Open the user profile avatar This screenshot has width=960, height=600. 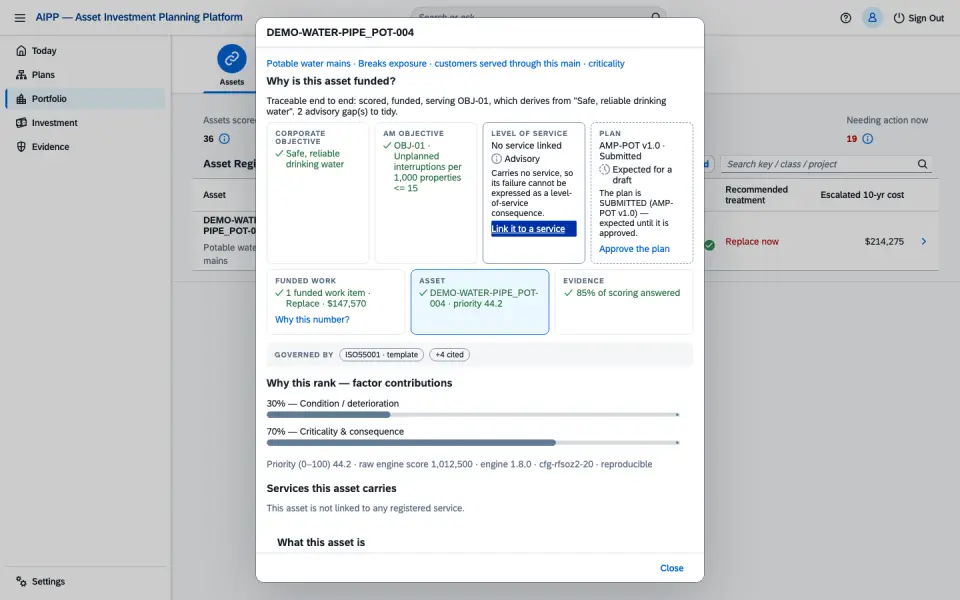click(872, 18)
